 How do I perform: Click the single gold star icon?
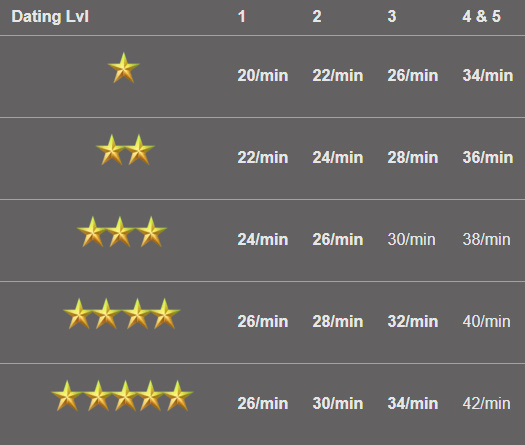click(124, 68)
